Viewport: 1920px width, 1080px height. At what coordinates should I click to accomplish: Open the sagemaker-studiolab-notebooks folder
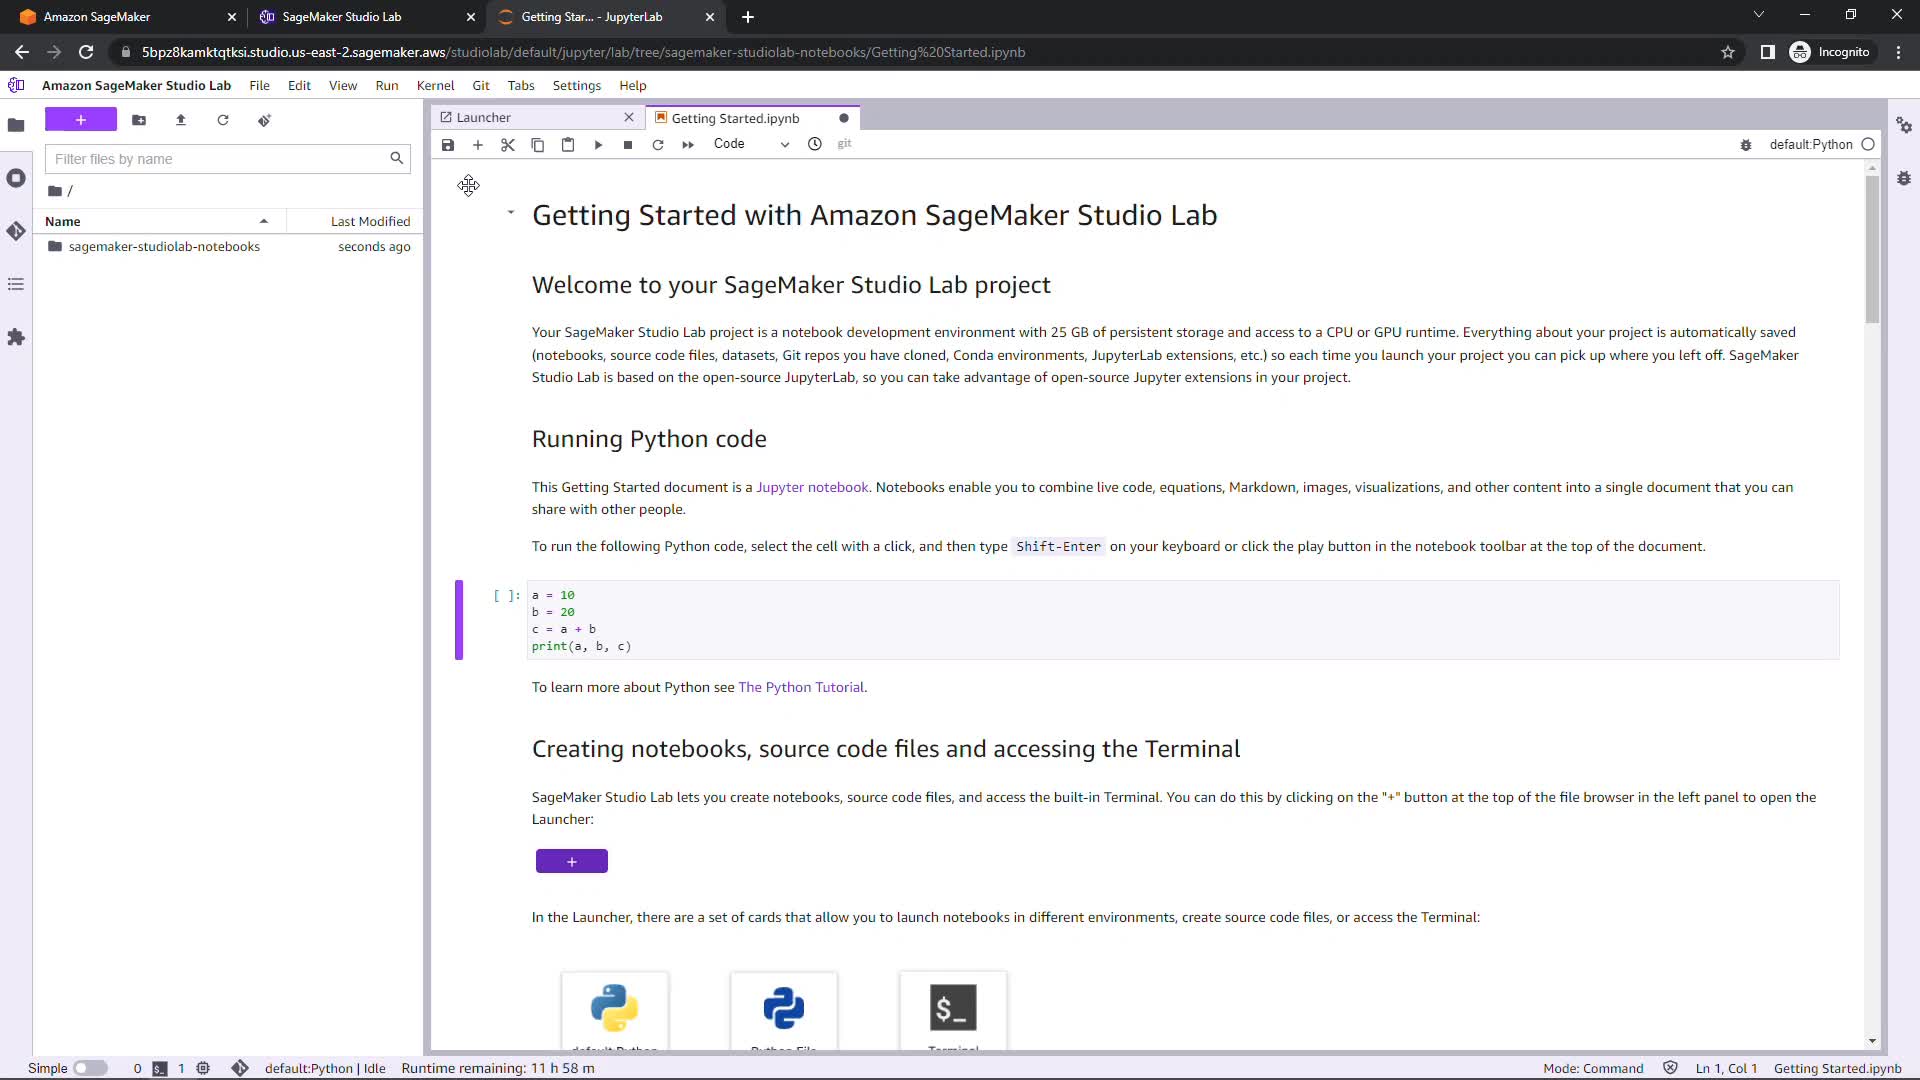click(x=164, y=247)
